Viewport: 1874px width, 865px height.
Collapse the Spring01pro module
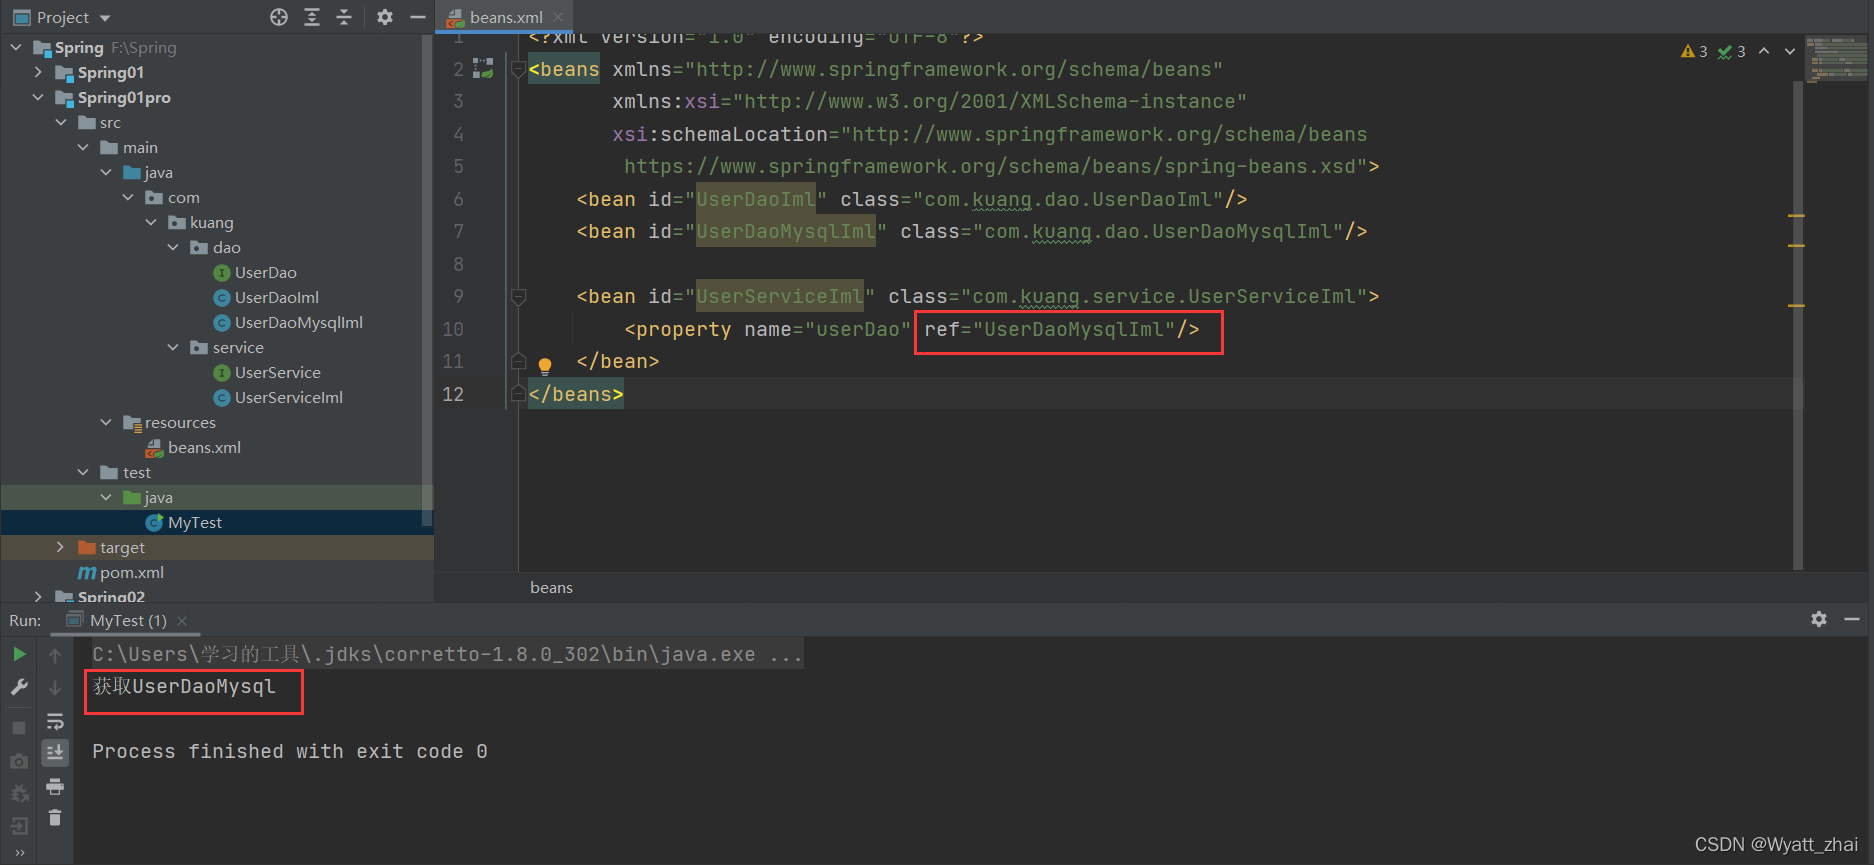pyautogui.click(x=38, y=97)
